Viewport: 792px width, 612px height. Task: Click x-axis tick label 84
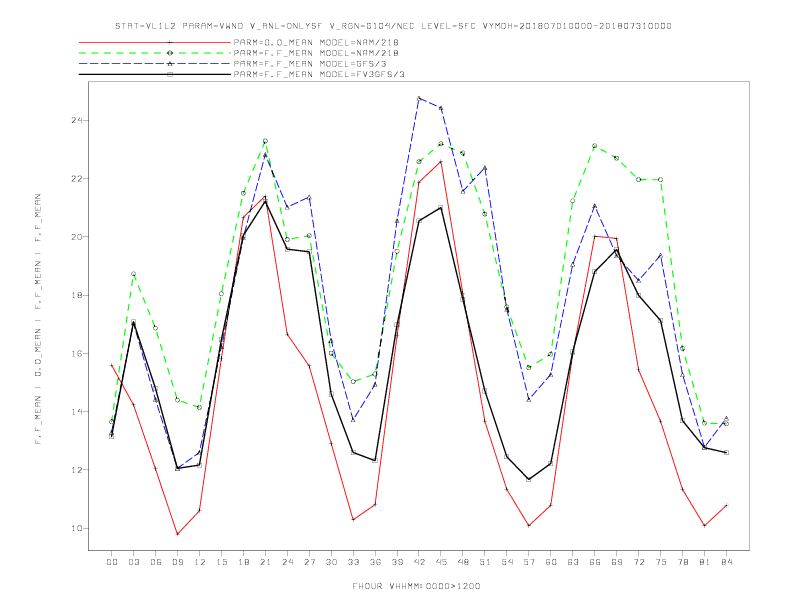(726, 562)
